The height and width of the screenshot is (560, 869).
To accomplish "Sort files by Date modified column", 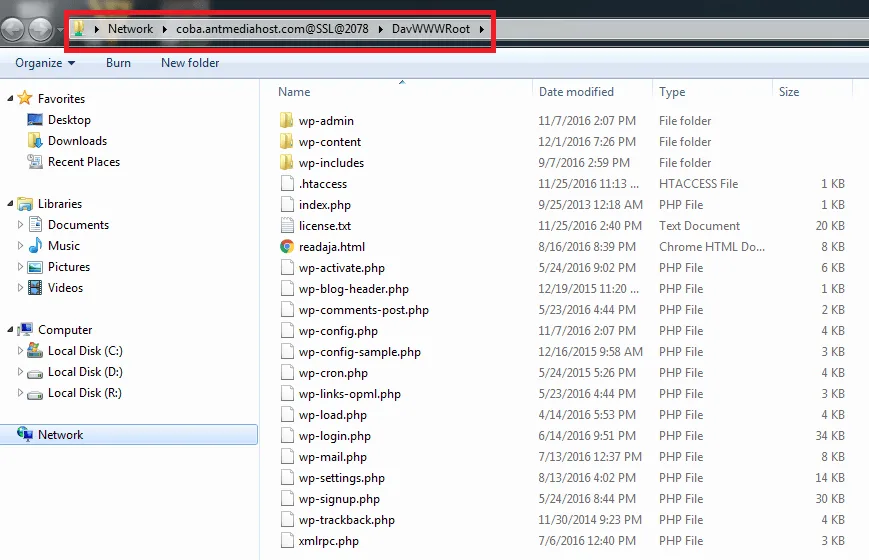I will pos(576,92).
